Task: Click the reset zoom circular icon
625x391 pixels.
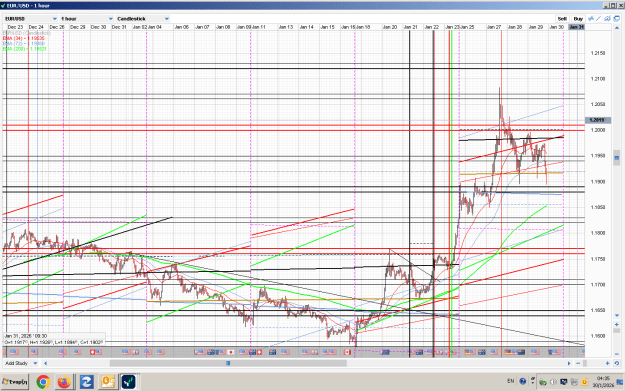Action: 617,363
